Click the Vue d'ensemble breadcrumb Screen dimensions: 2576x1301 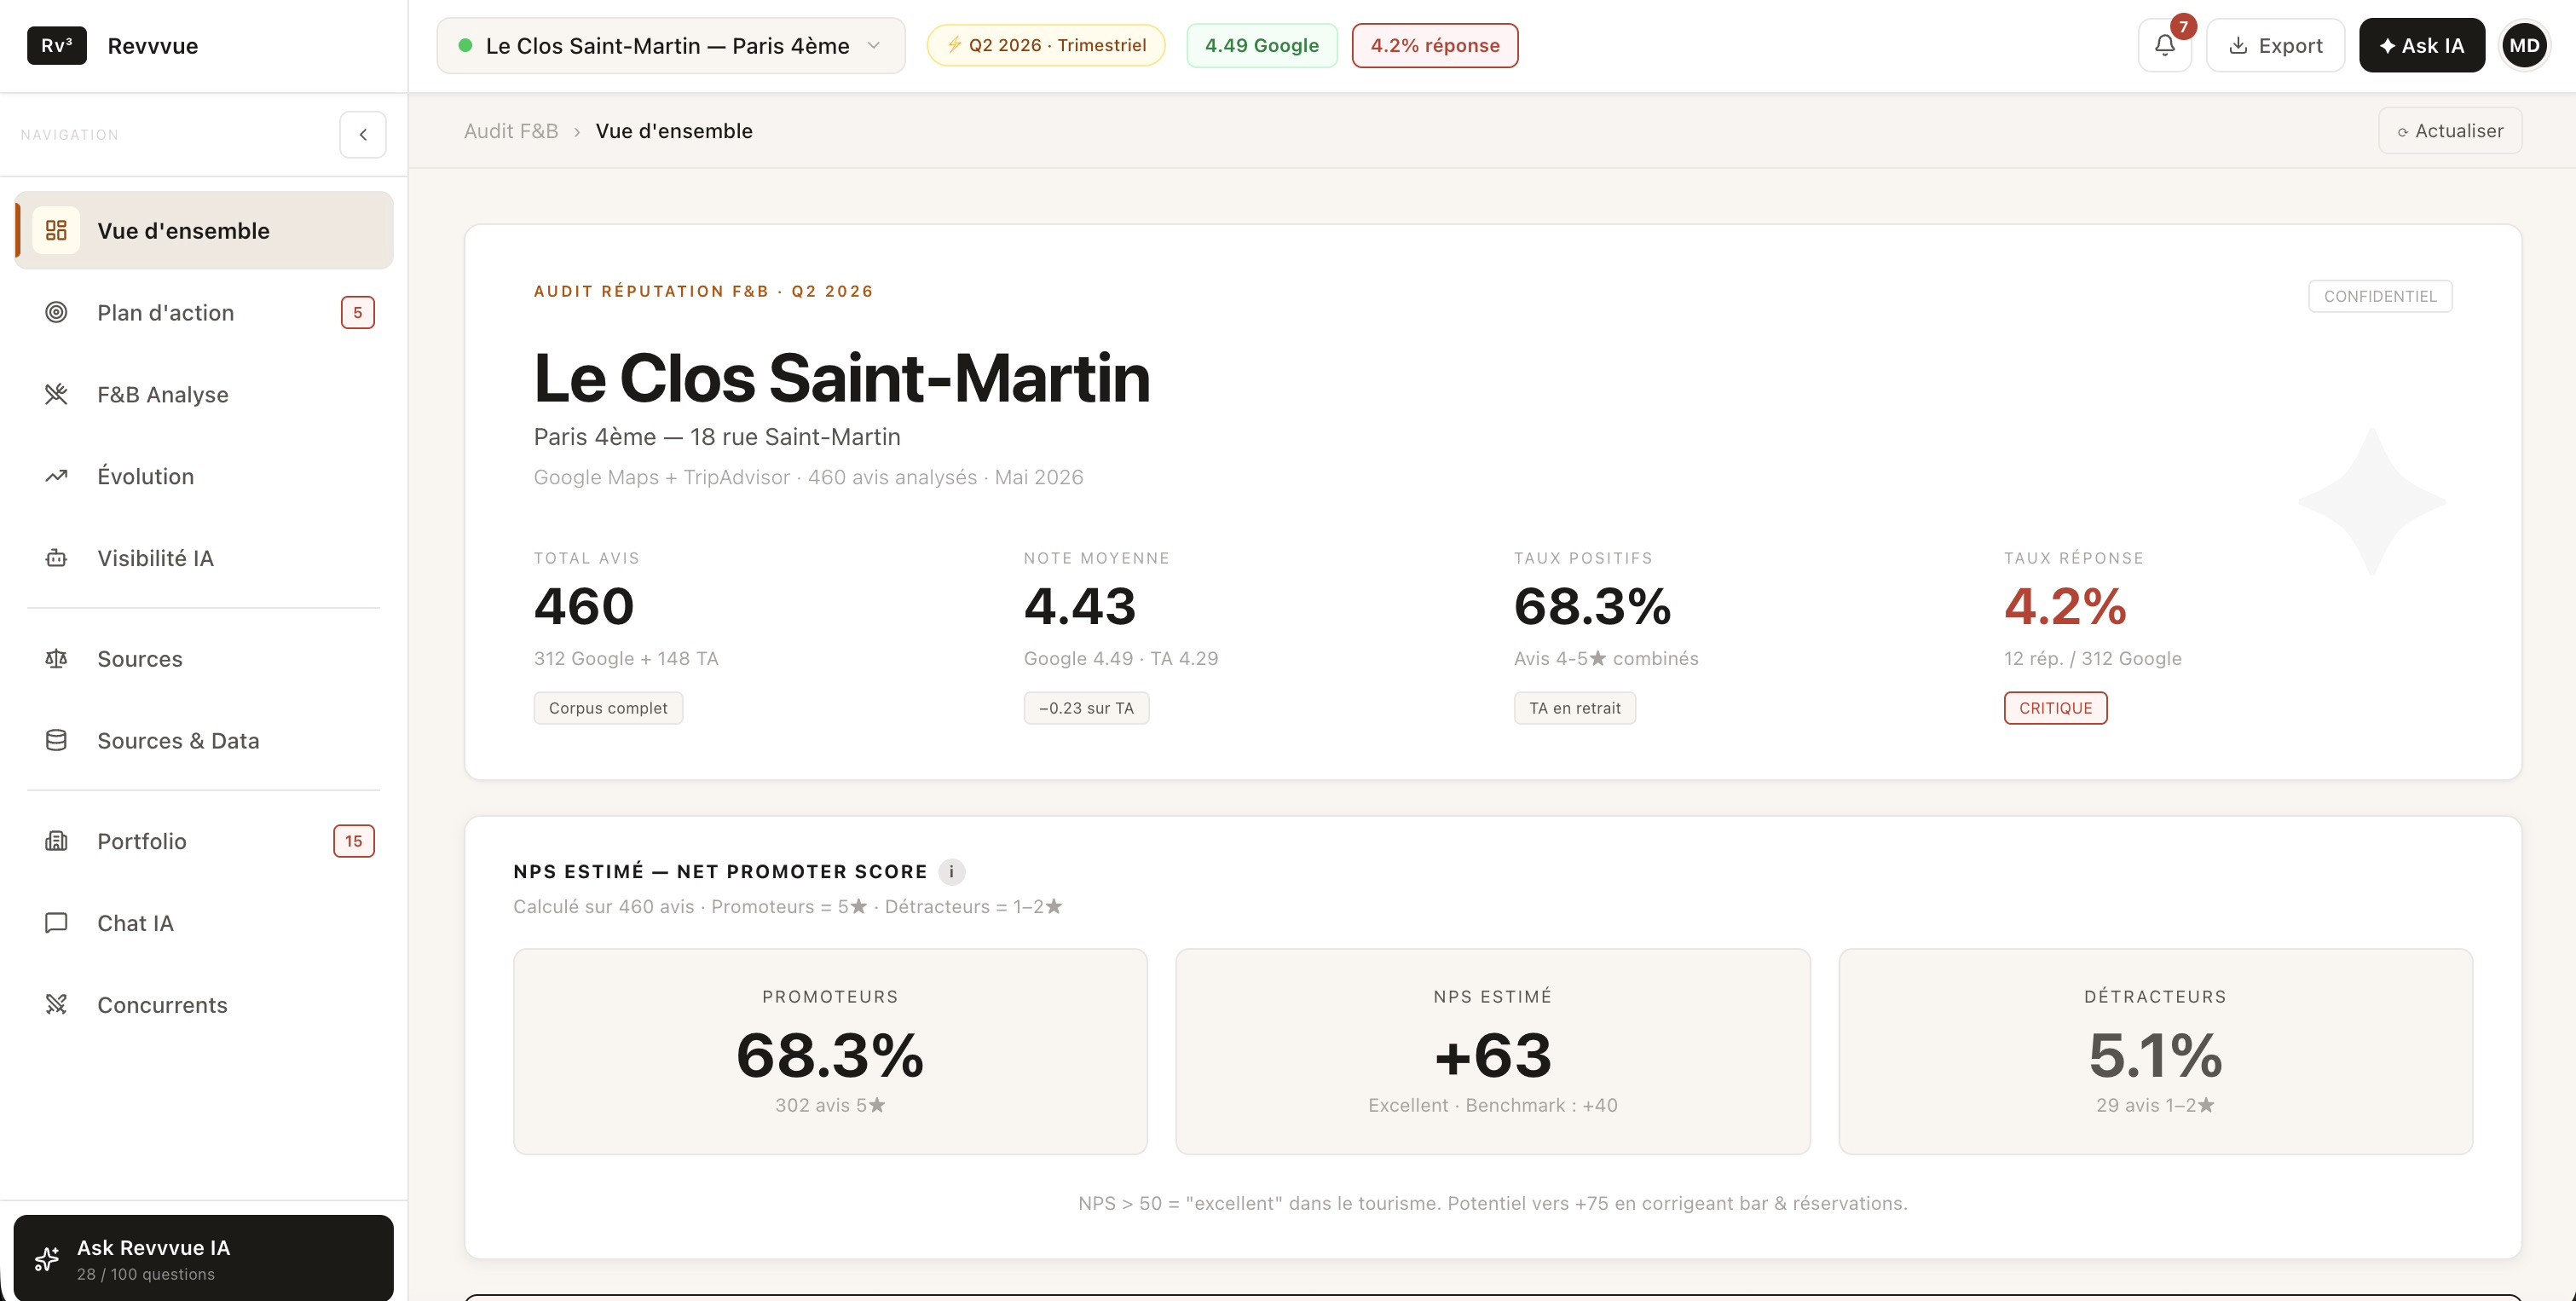(674, 131)
